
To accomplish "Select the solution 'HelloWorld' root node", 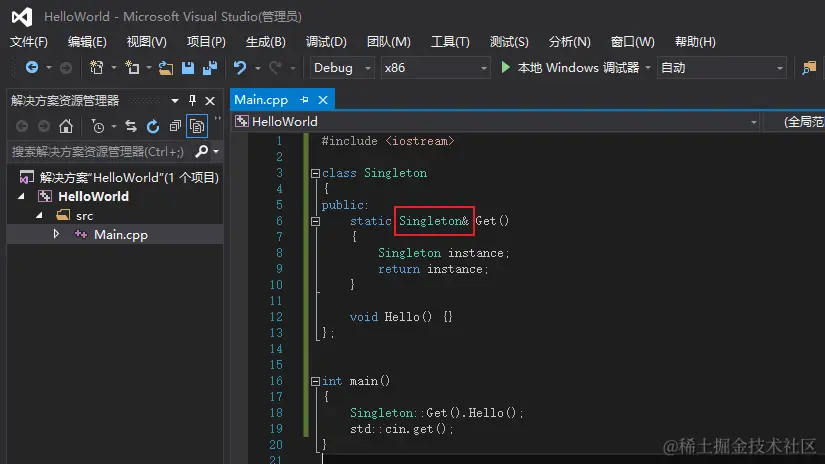I will point(119,177).
